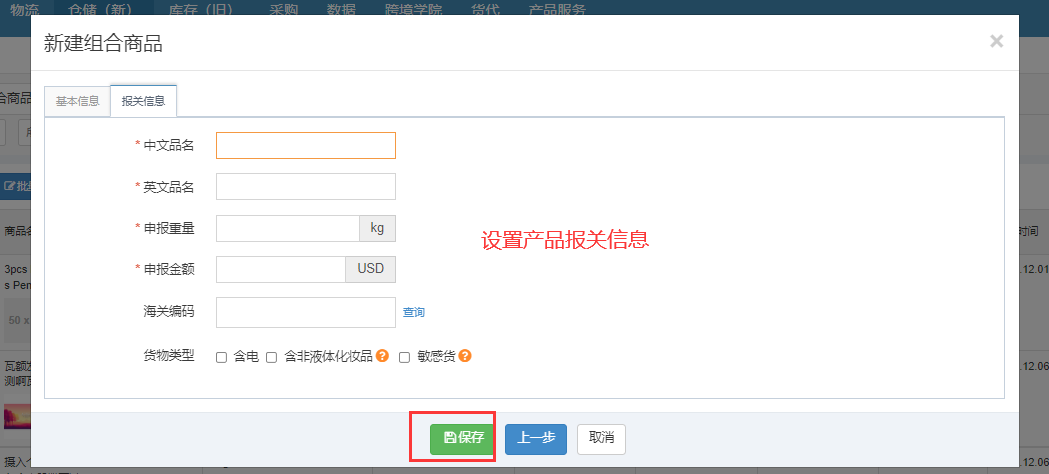This screenshot has width=1049, height=474.
Task: Save the product with the 保存 button
Action: 463,438
